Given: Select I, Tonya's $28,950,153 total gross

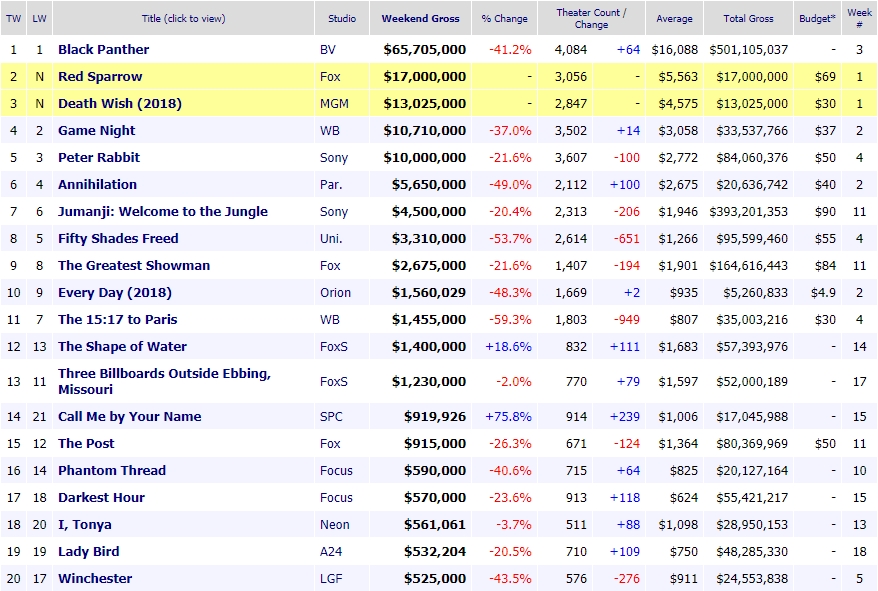Looking at the screenshot, I should tap(752, 524).
